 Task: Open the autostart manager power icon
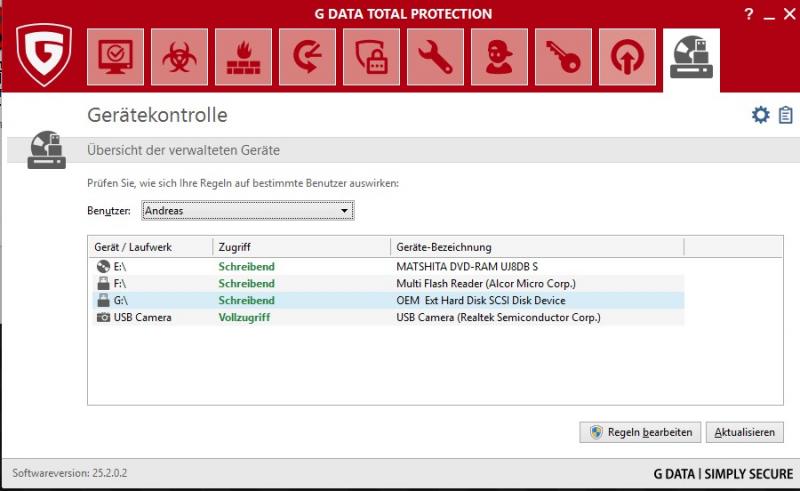click(x=627, y=57)
